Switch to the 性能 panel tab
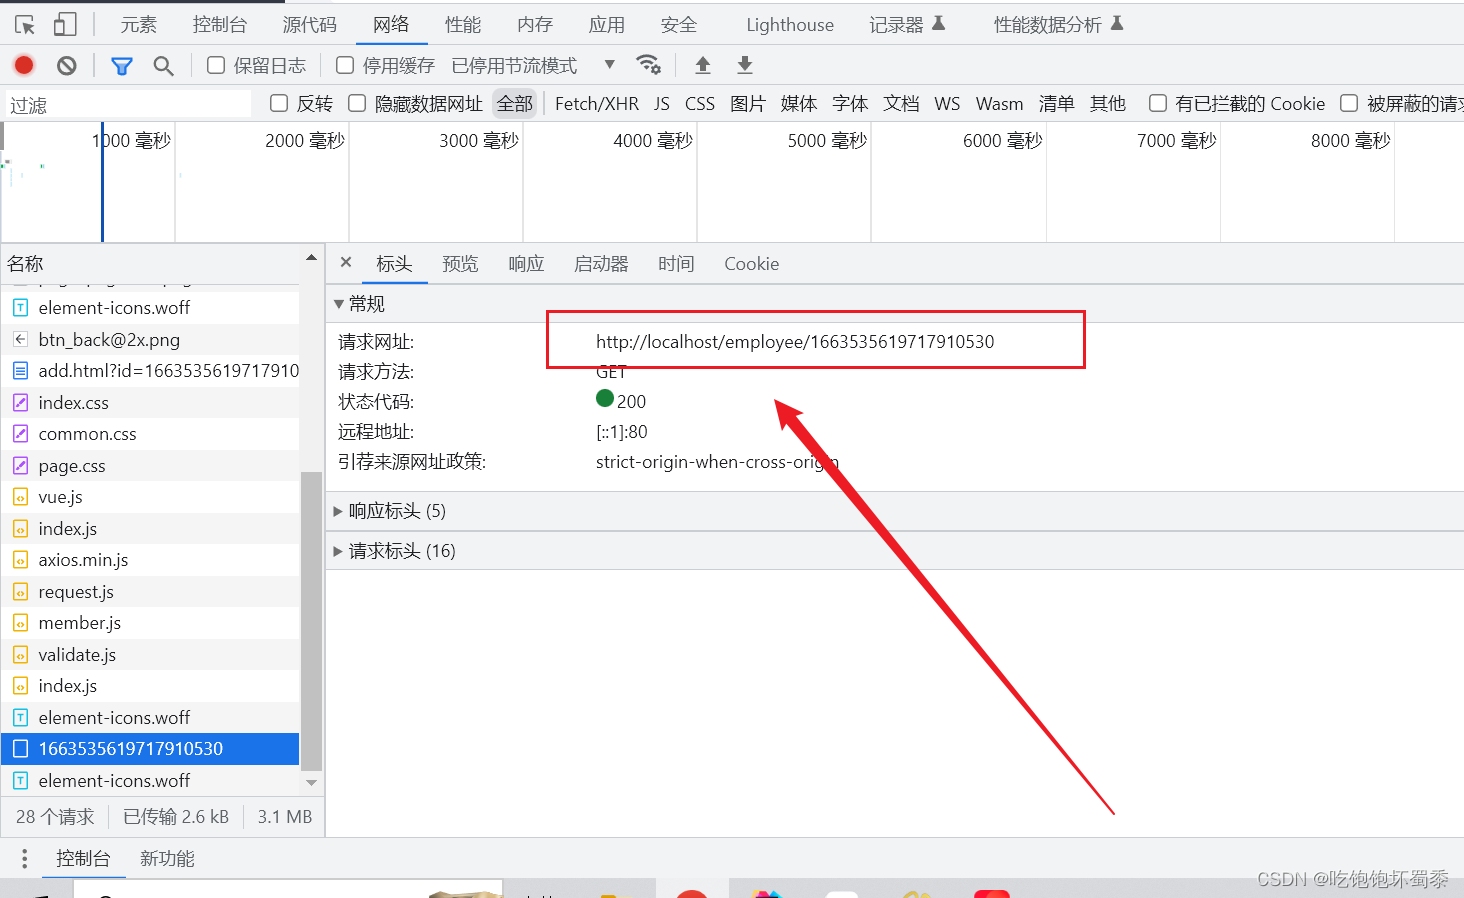Image resolution: width=1464 pixels, height=898 pixels. point(462,24)
